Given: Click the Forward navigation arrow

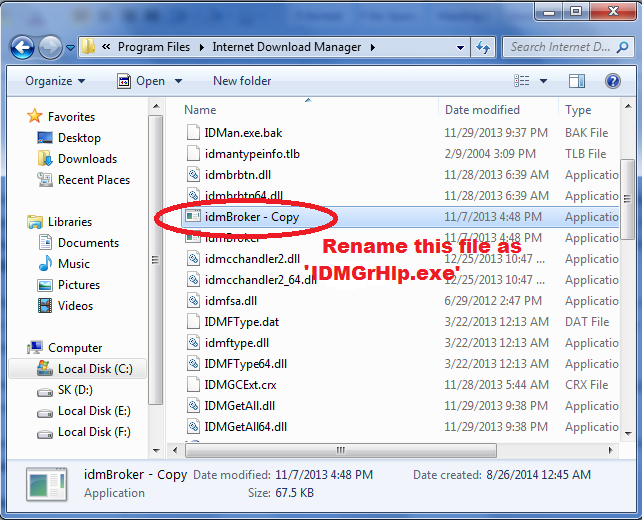Looking at the screenshot, I should tap(50, 47).
